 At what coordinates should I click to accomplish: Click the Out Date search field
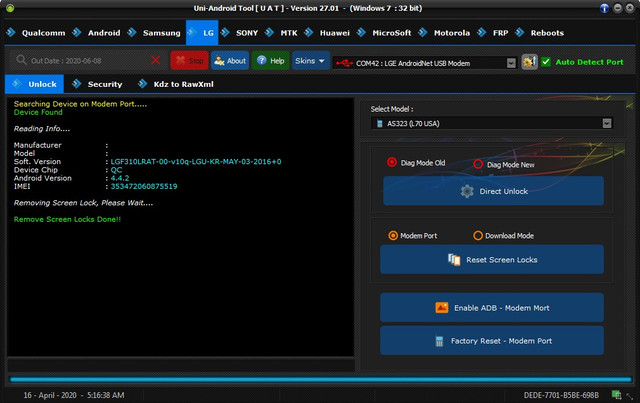pos(85,61)
